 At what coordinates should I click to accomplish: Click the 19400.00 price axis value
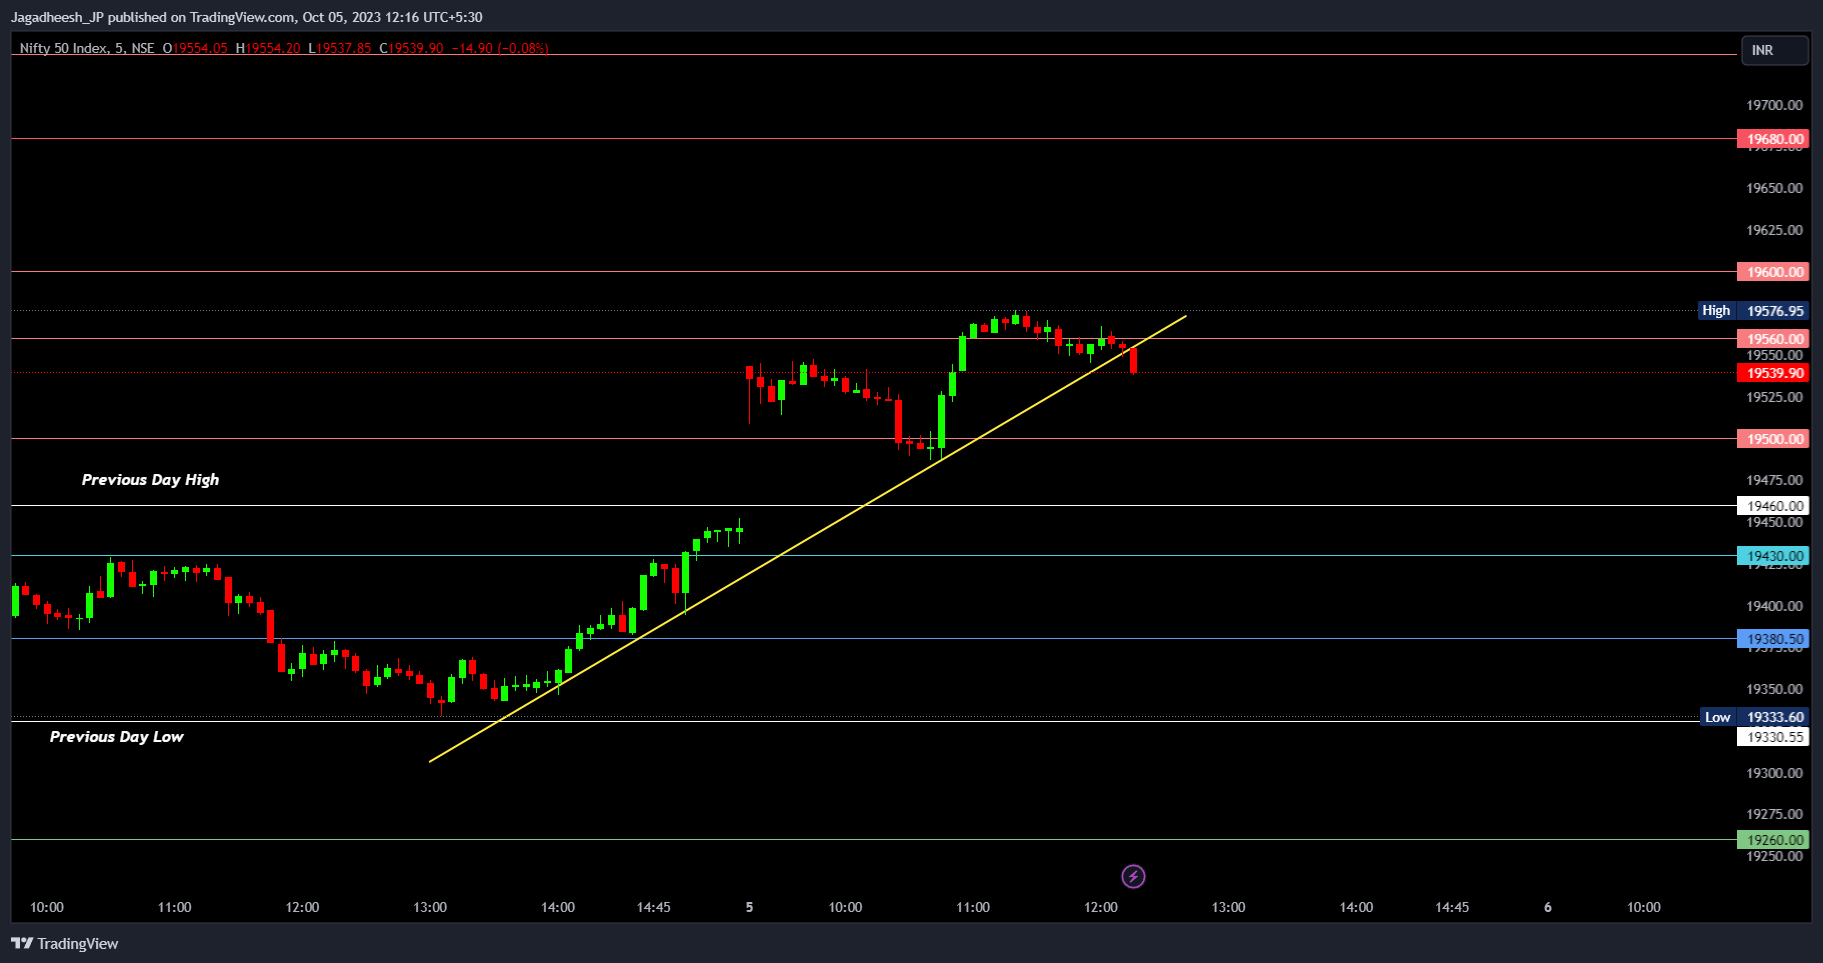pos(1774,606)
